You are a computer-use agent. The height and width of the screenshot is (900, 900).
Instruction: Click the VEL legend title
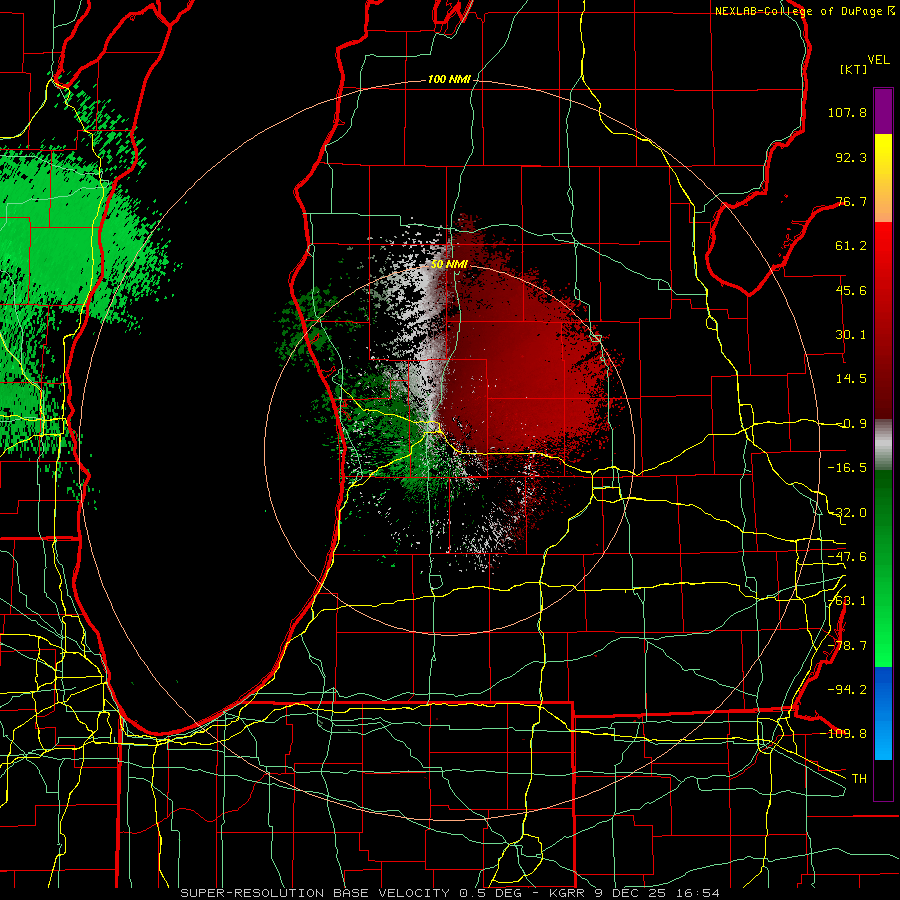tap(879, 60)
